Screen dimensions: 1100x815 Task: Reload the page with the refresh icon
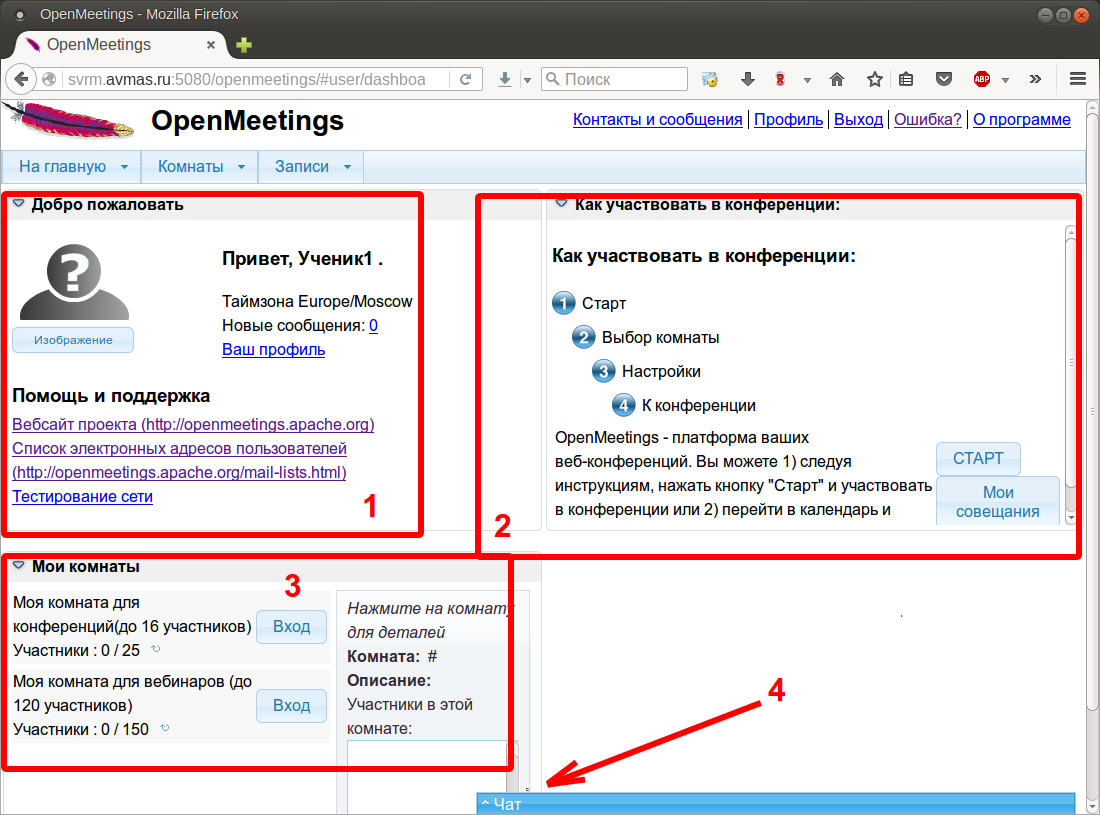(x=465, y=79)
